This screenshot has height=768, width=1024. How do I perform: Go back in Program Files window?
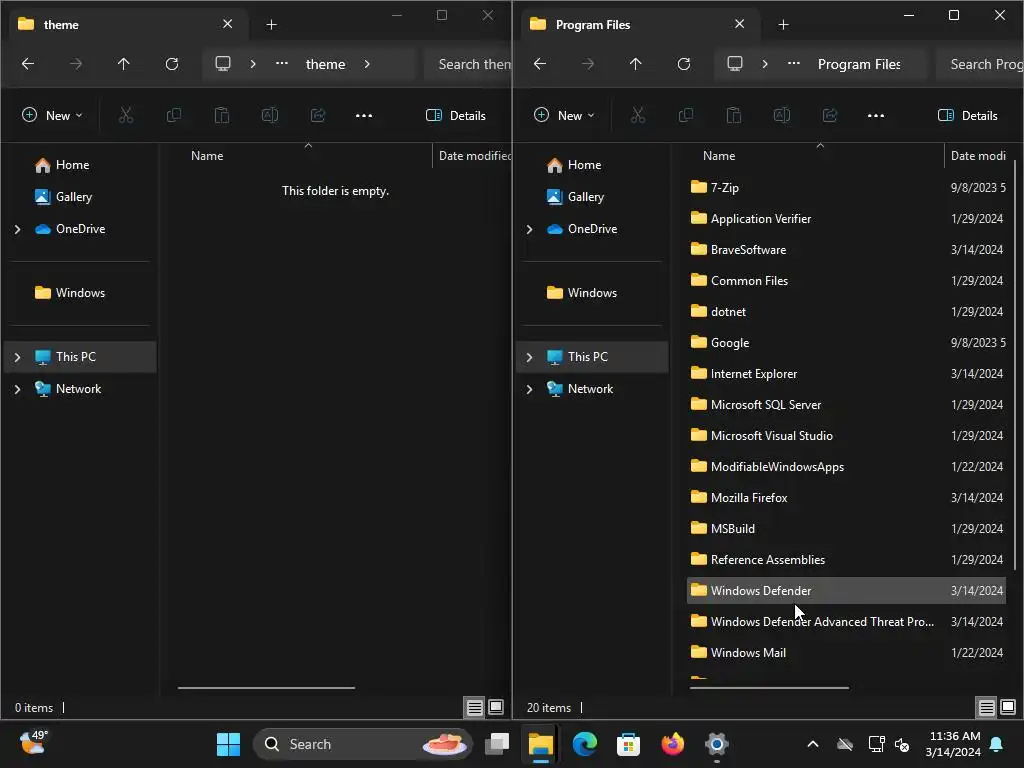pos(540,64)
